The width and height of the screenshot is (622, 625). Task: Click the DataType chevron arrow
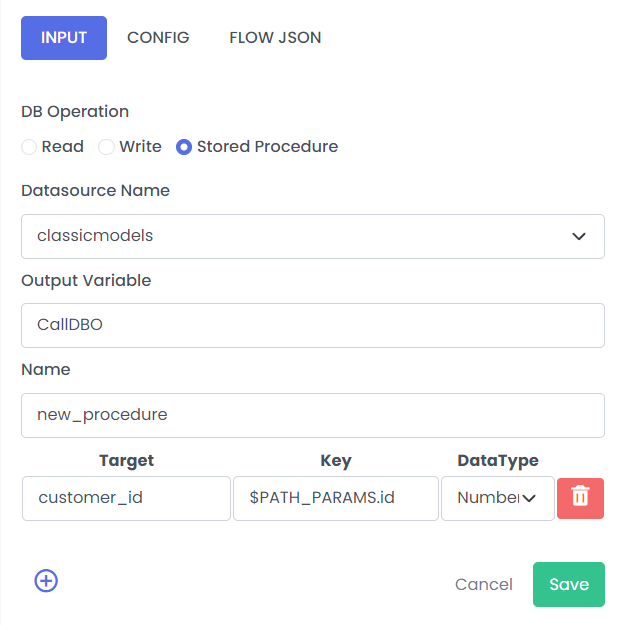(x=529, y=498)
